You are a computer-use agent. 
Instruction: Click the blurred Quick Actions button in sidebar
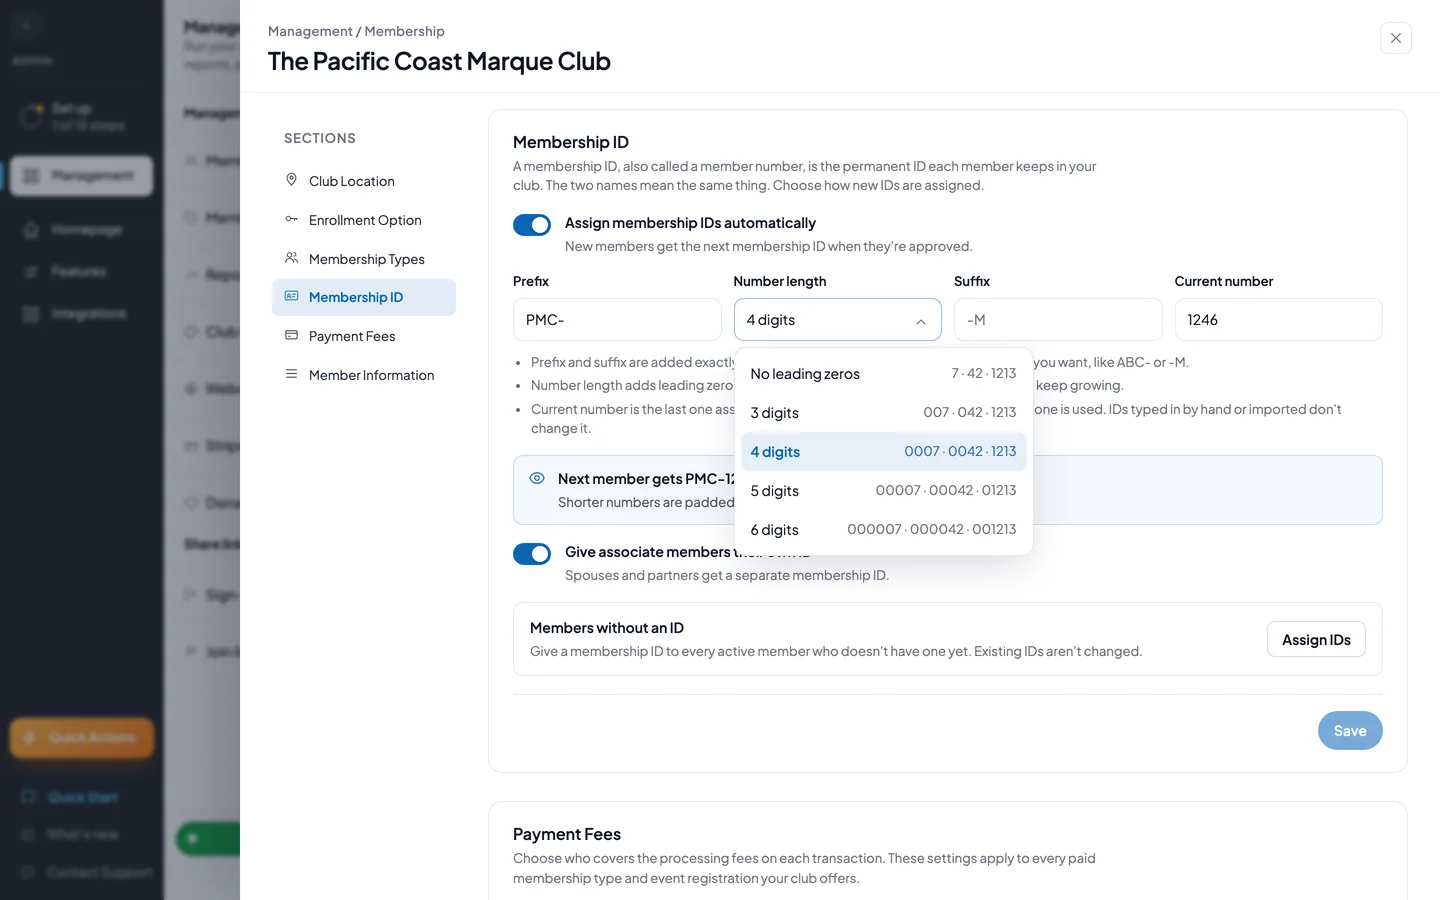82,738
